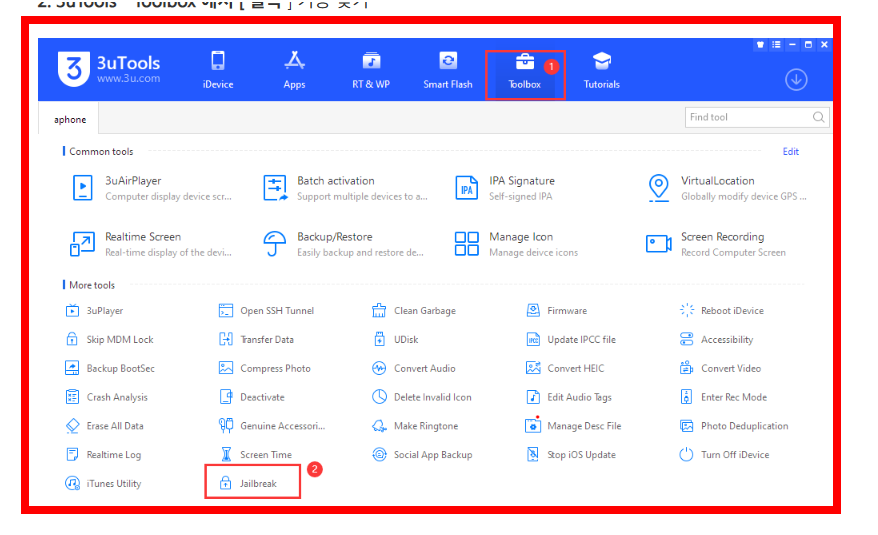Open Batch activation tool

[x=345, y=188]
